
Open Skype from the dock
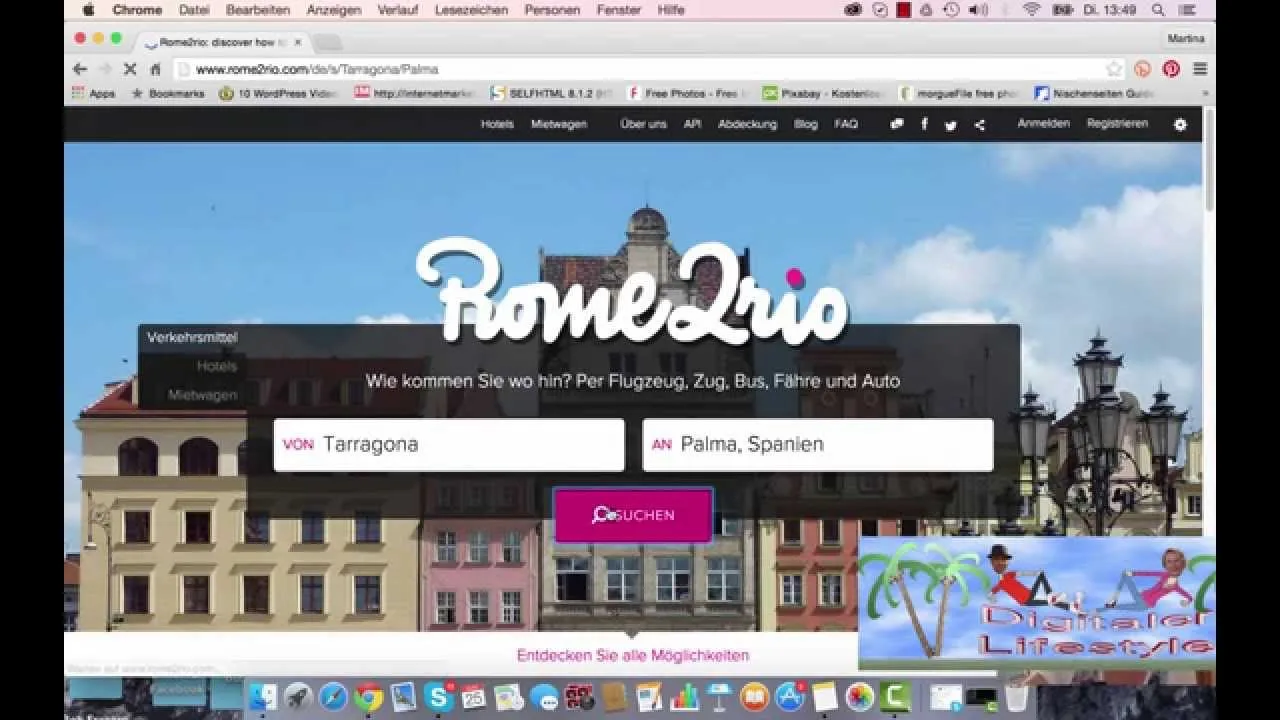coord(438,697)
